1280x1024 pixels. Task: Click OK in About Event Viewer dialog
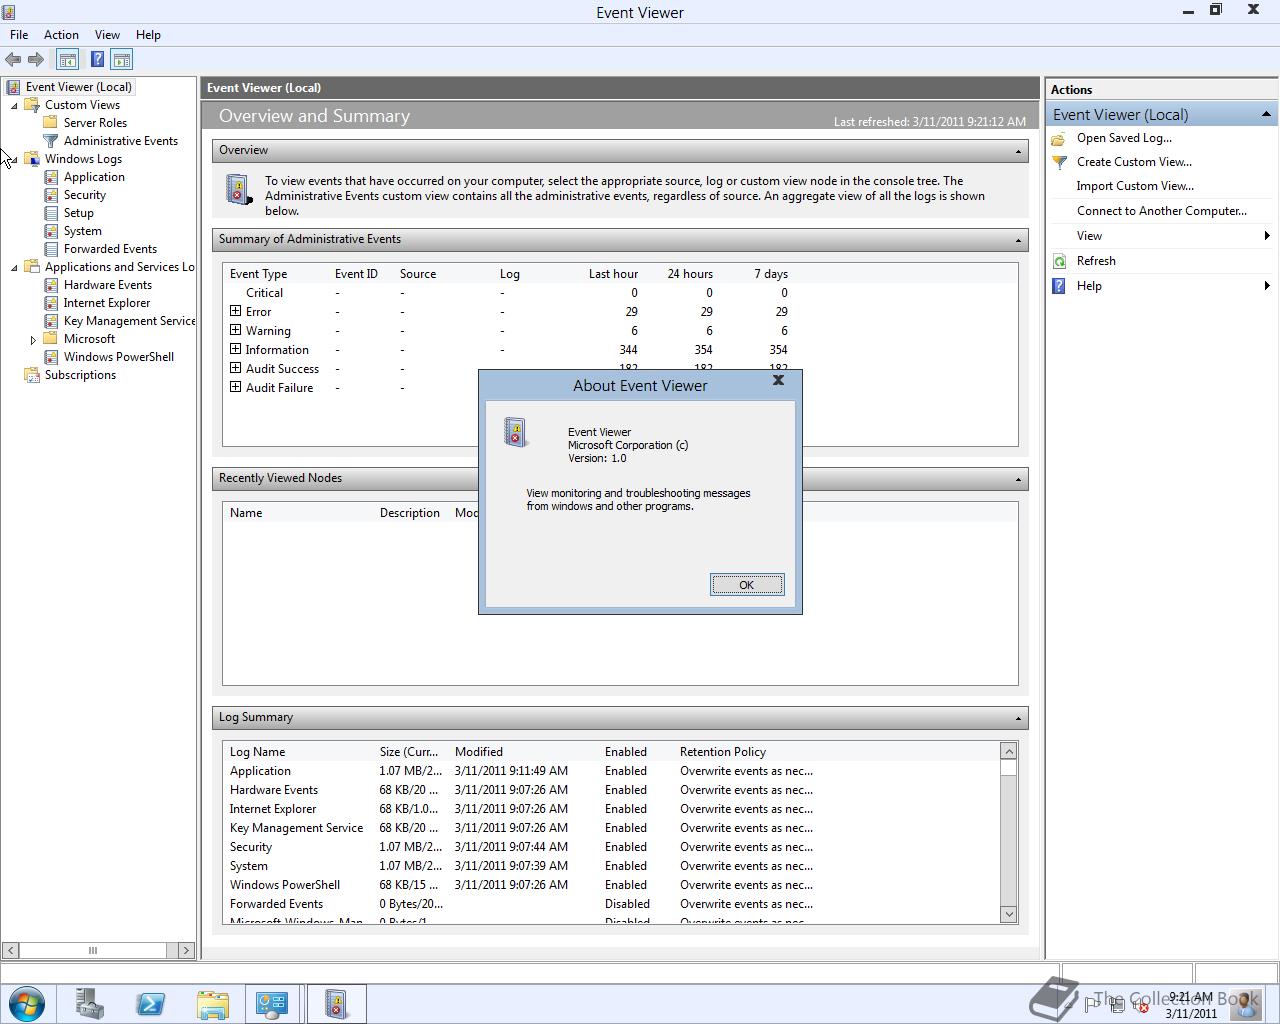747,585
